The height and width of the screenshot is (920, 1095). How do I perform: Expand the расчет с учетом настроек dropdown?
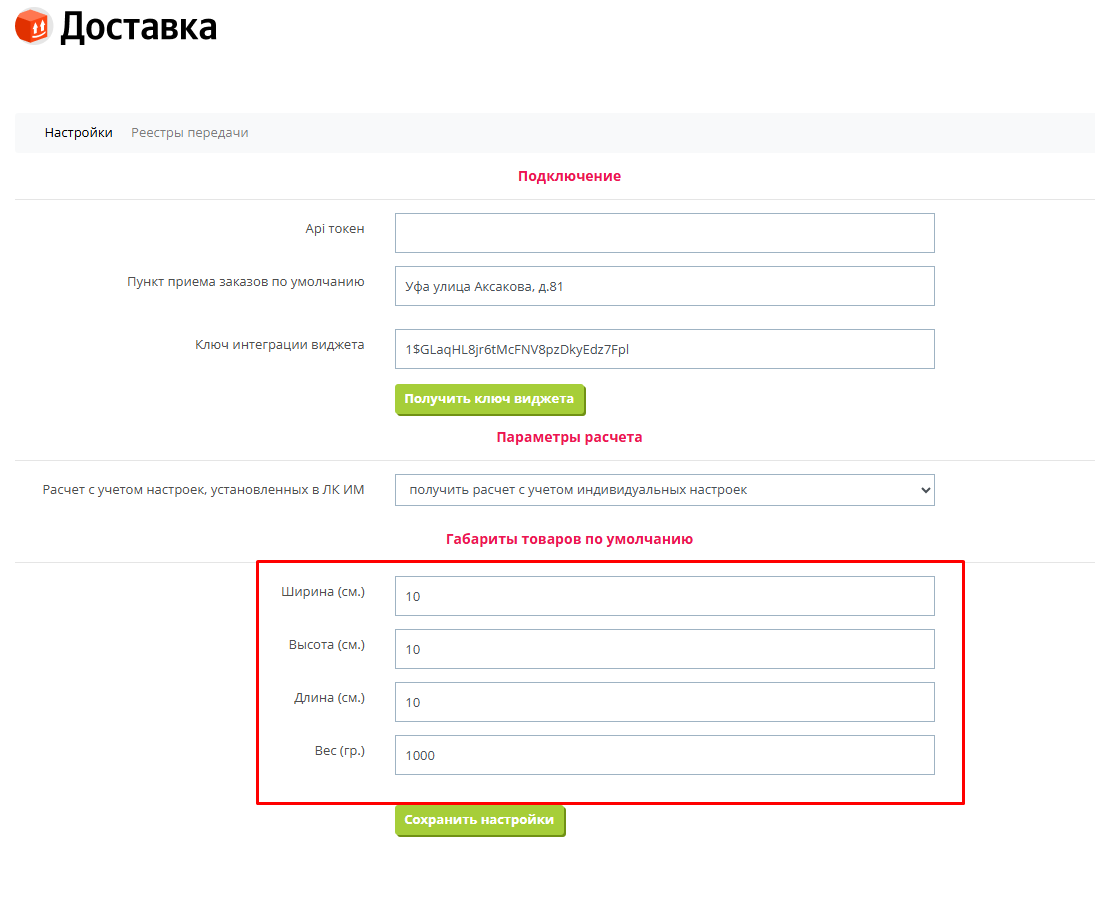(x=664, y=490)
